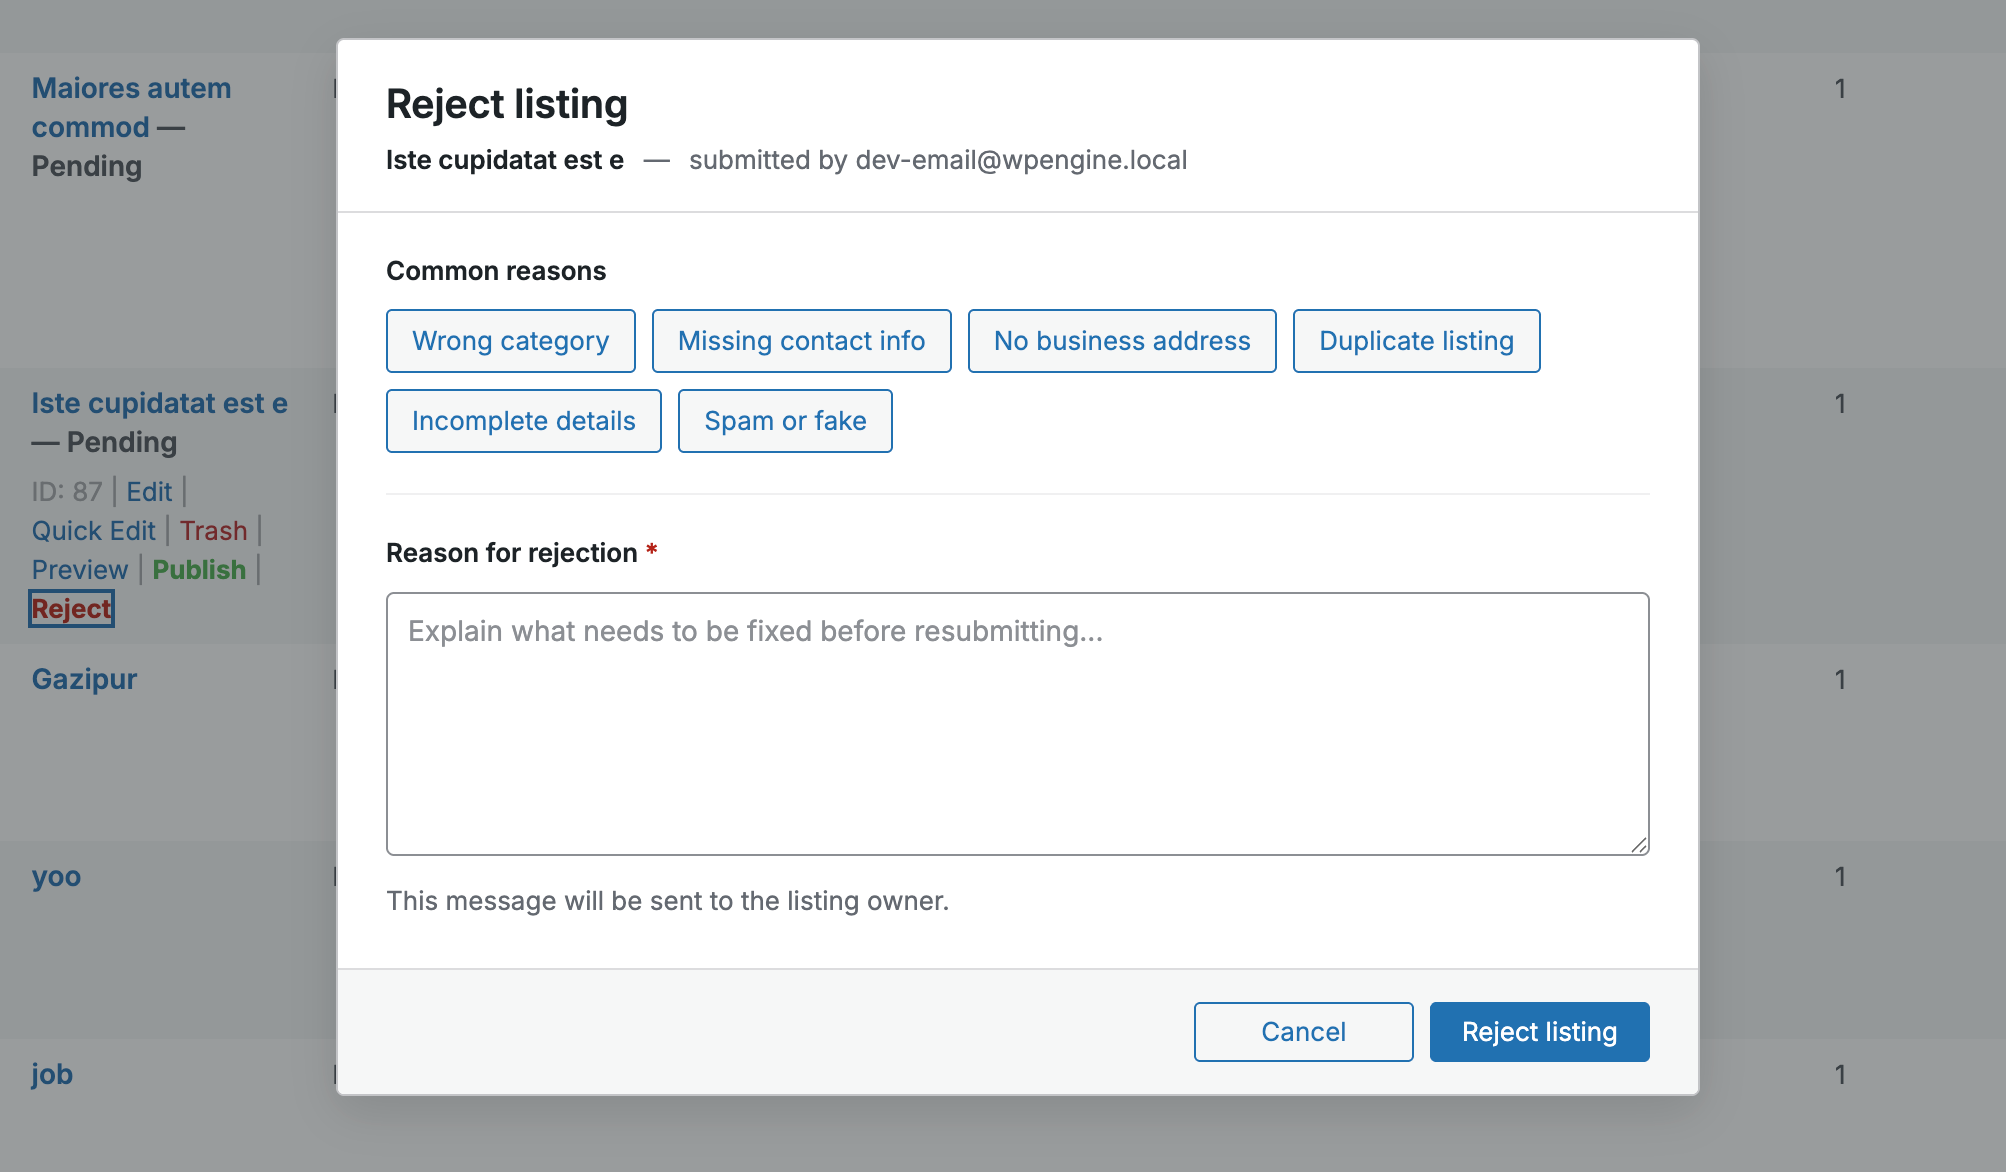2006x1172 pixels.
Task: Confirm with the Reject listing button
Action: pos(1539,1032)
